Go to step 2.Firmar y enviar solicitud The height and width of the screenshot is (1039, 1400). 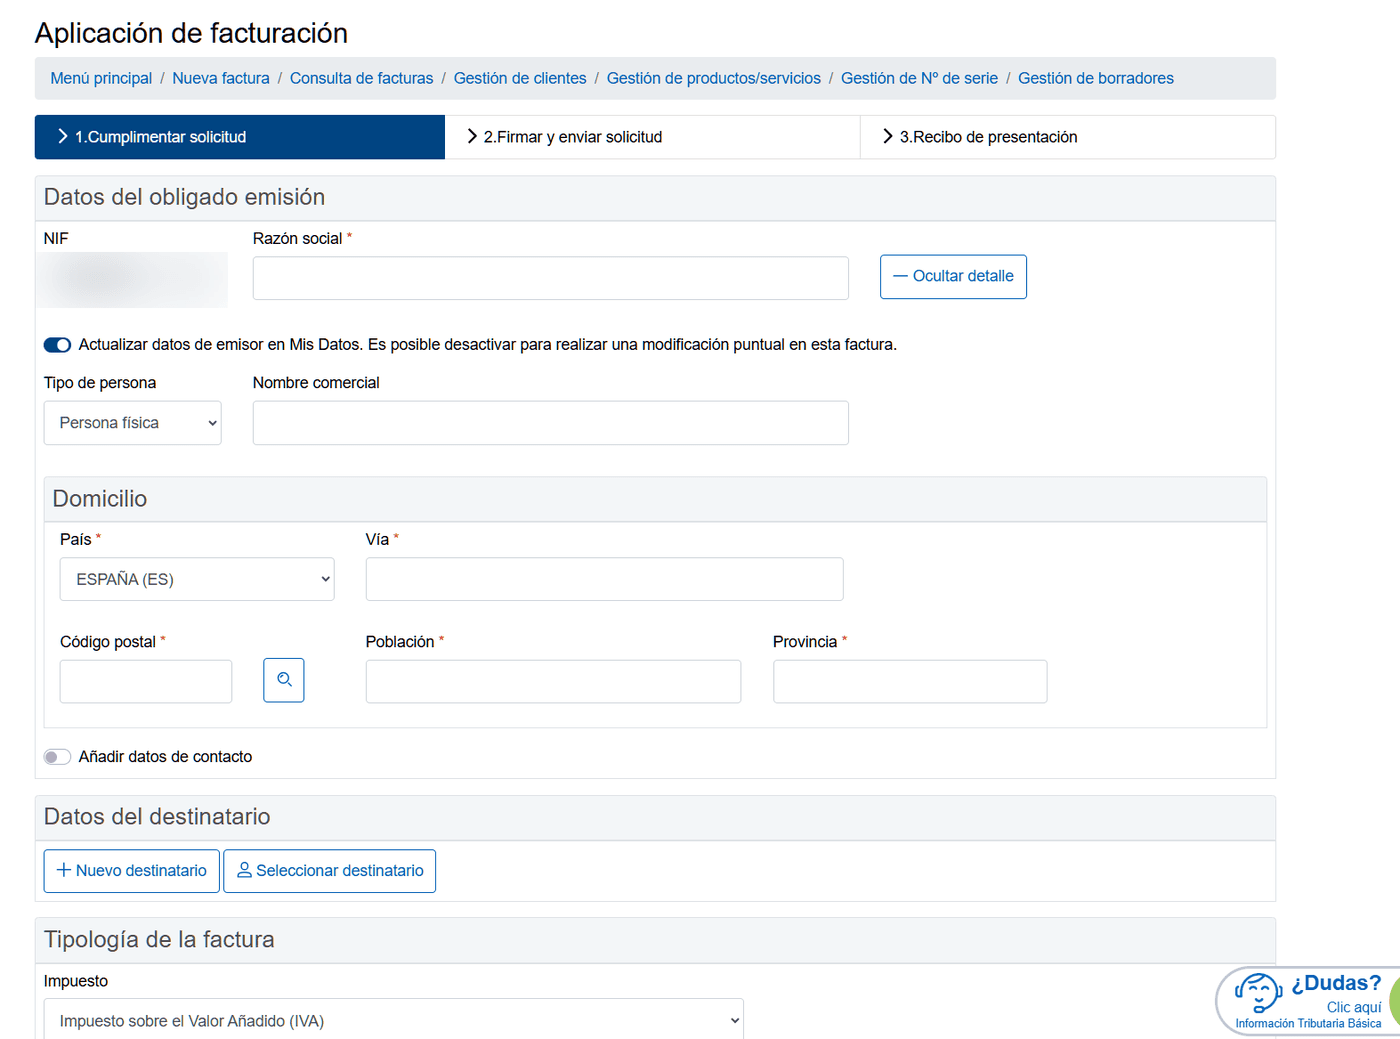[x=652, y=137]
